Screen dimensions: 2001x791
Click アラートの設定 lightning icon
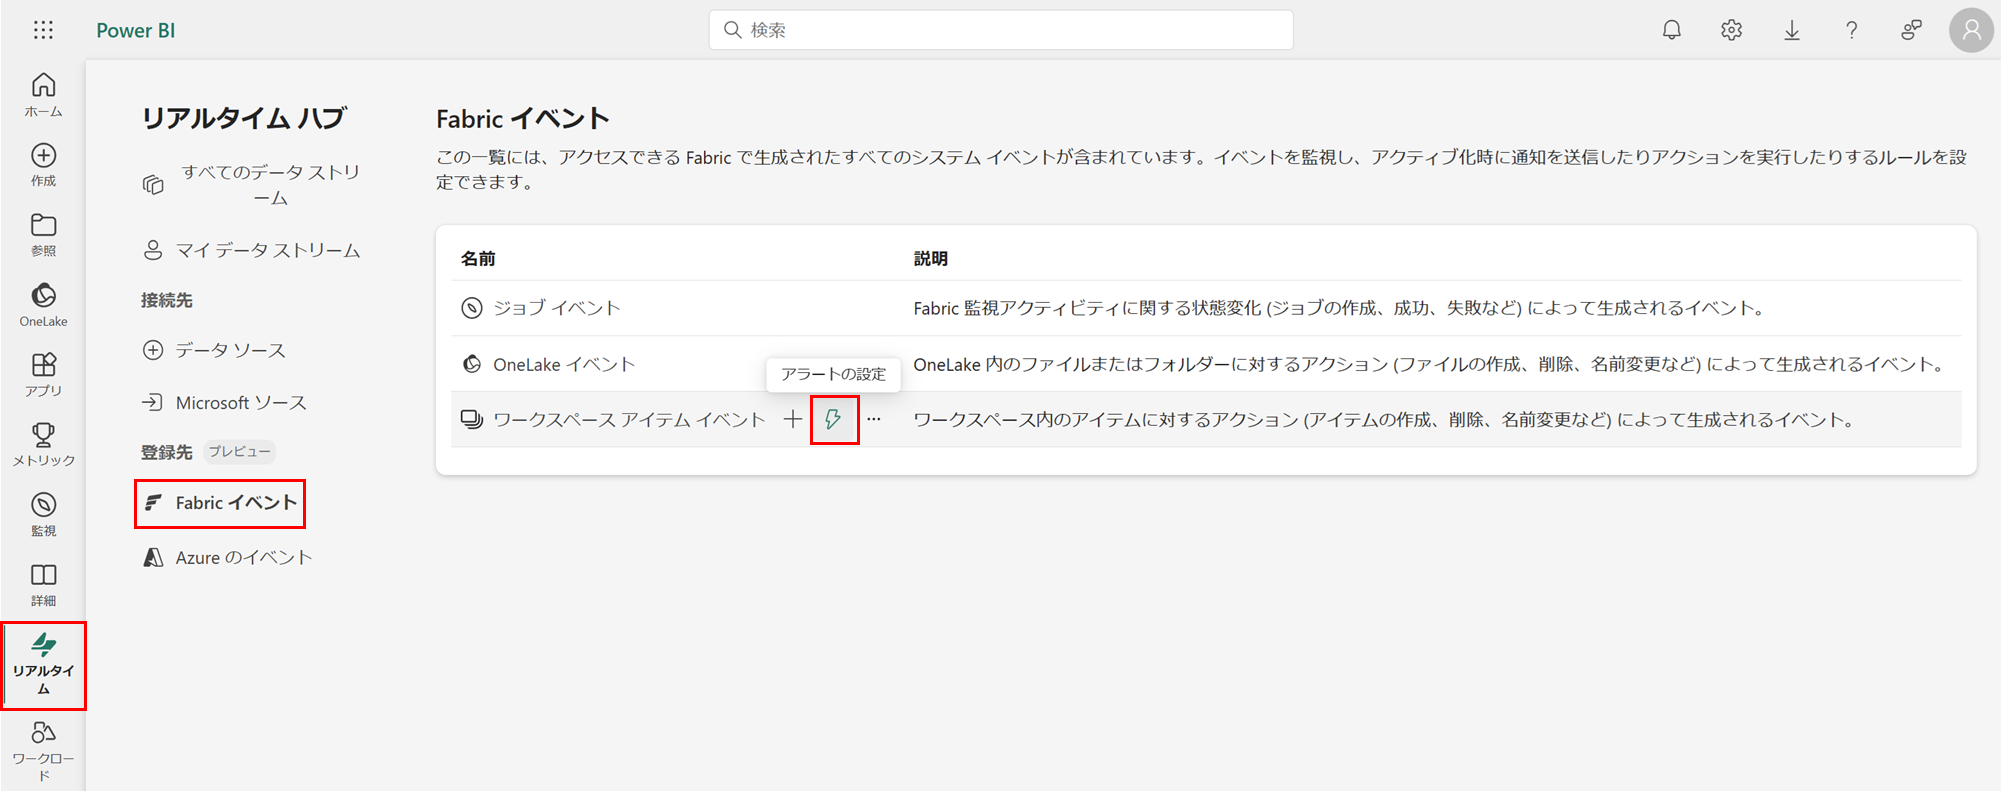[x=834, y=420]
